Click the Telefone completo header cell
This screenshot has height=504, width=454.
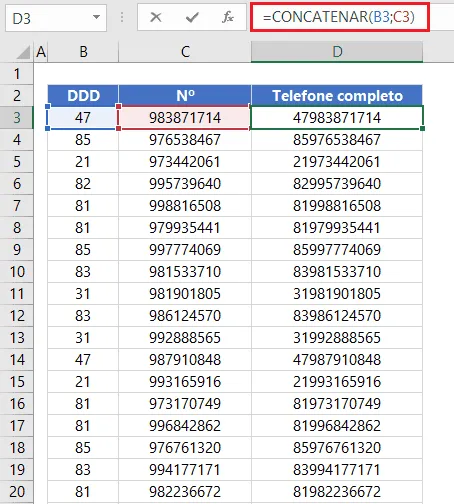tap(337, 96)
